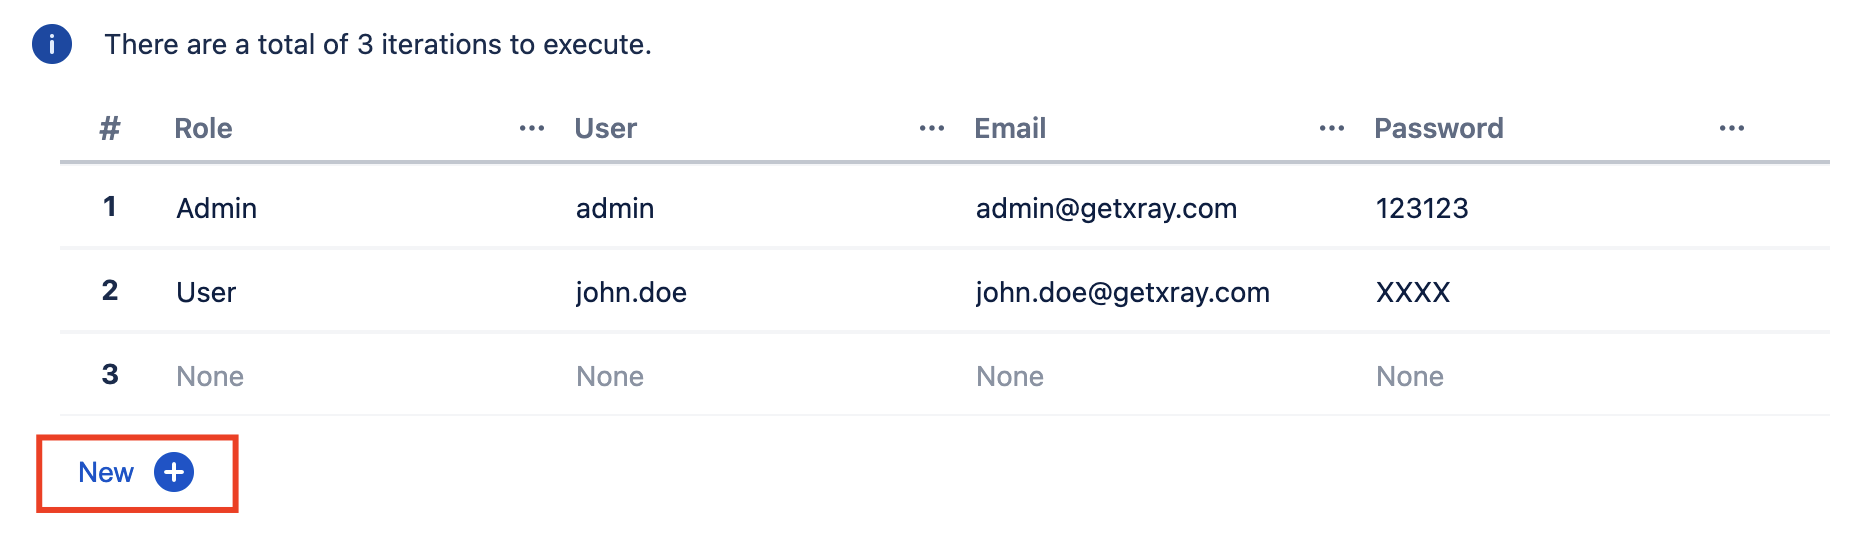Select the User column header
The height and width of the screenshot is (540, 1874).
click(x=605, y=128)
